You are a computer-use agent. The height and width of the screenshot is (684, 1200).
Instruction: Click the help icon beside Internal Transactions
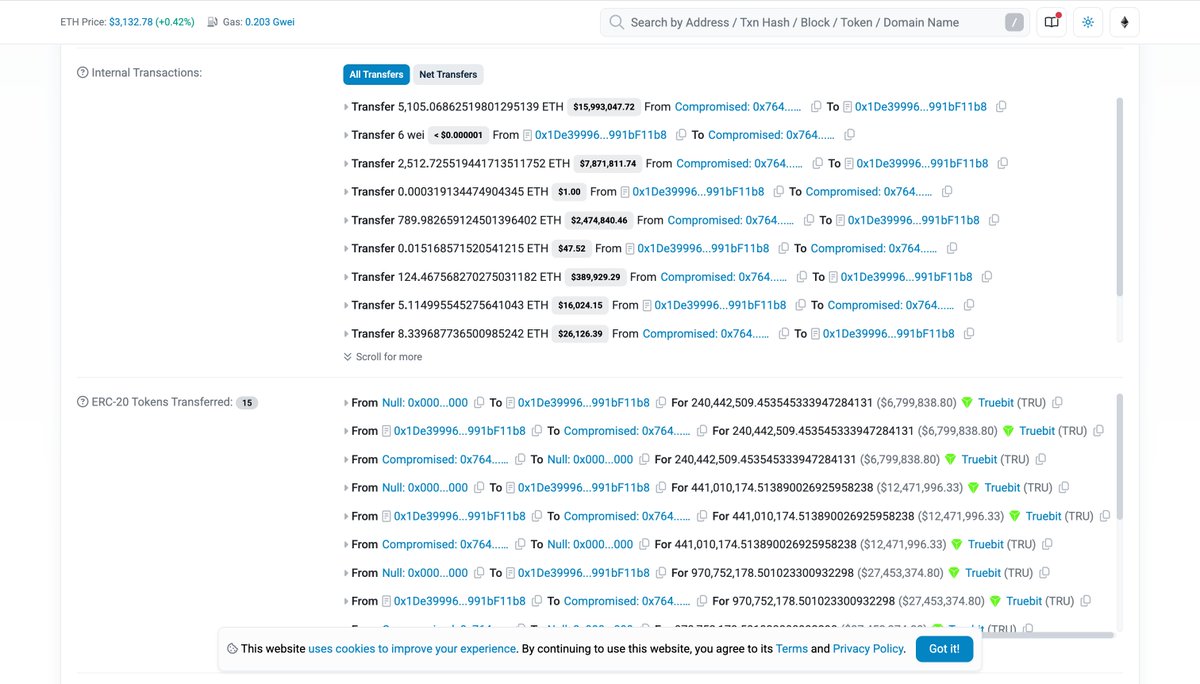click(80, 72)
